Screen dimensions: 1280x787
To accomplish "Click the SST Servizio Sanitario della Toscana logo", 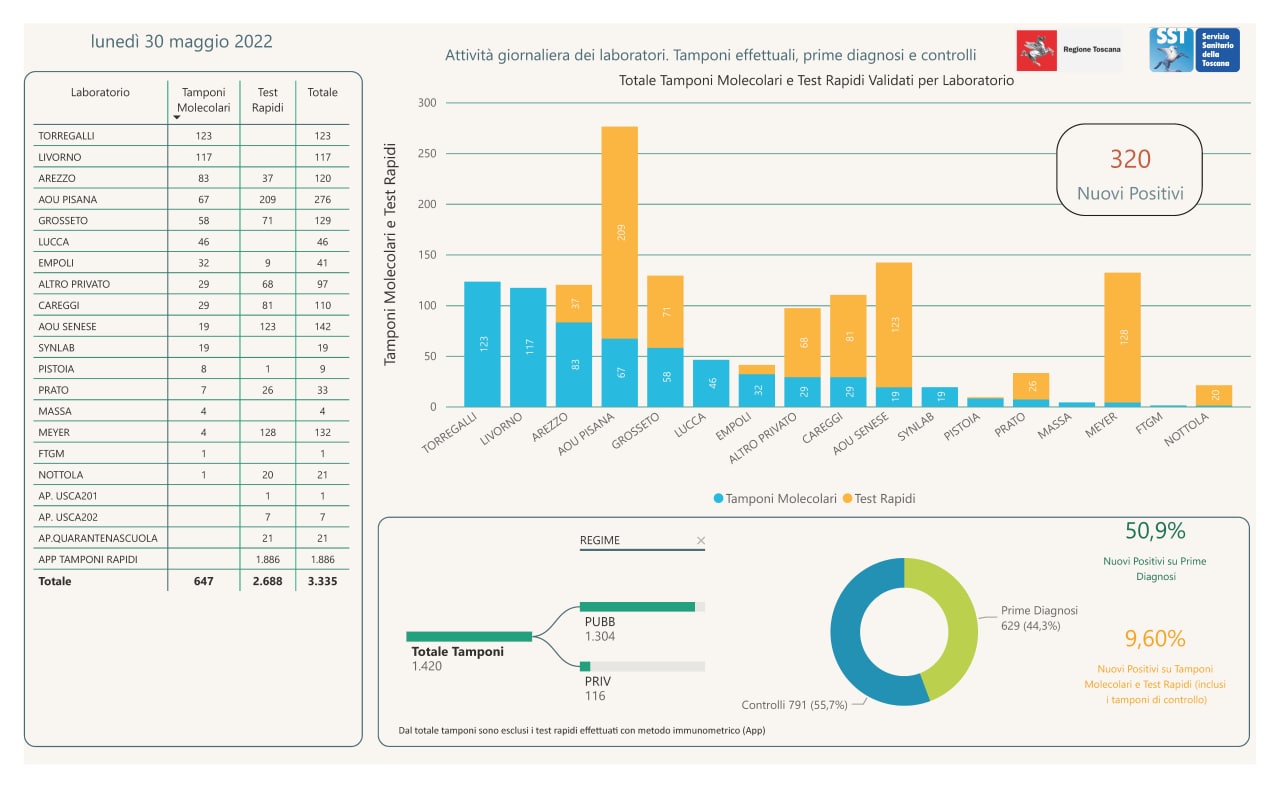I will pyautogui.click(x=1194, y=50).
